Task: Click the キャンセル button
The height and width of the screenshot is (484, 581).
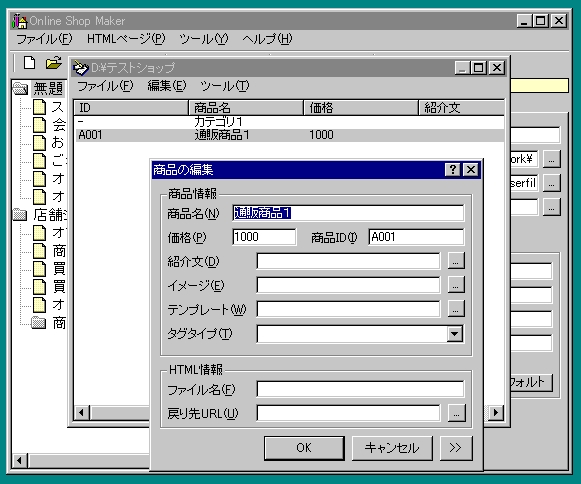Action: (x=392, y=448)
